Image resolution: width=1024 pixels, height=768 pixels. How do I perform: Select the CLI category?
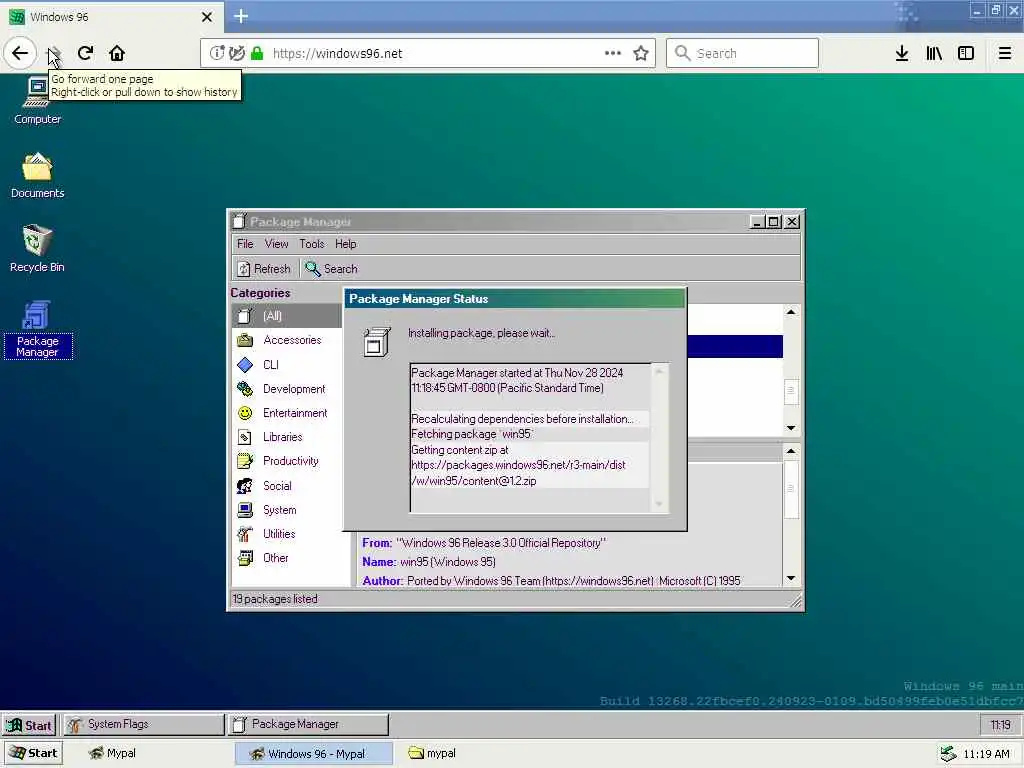point(287,364)
